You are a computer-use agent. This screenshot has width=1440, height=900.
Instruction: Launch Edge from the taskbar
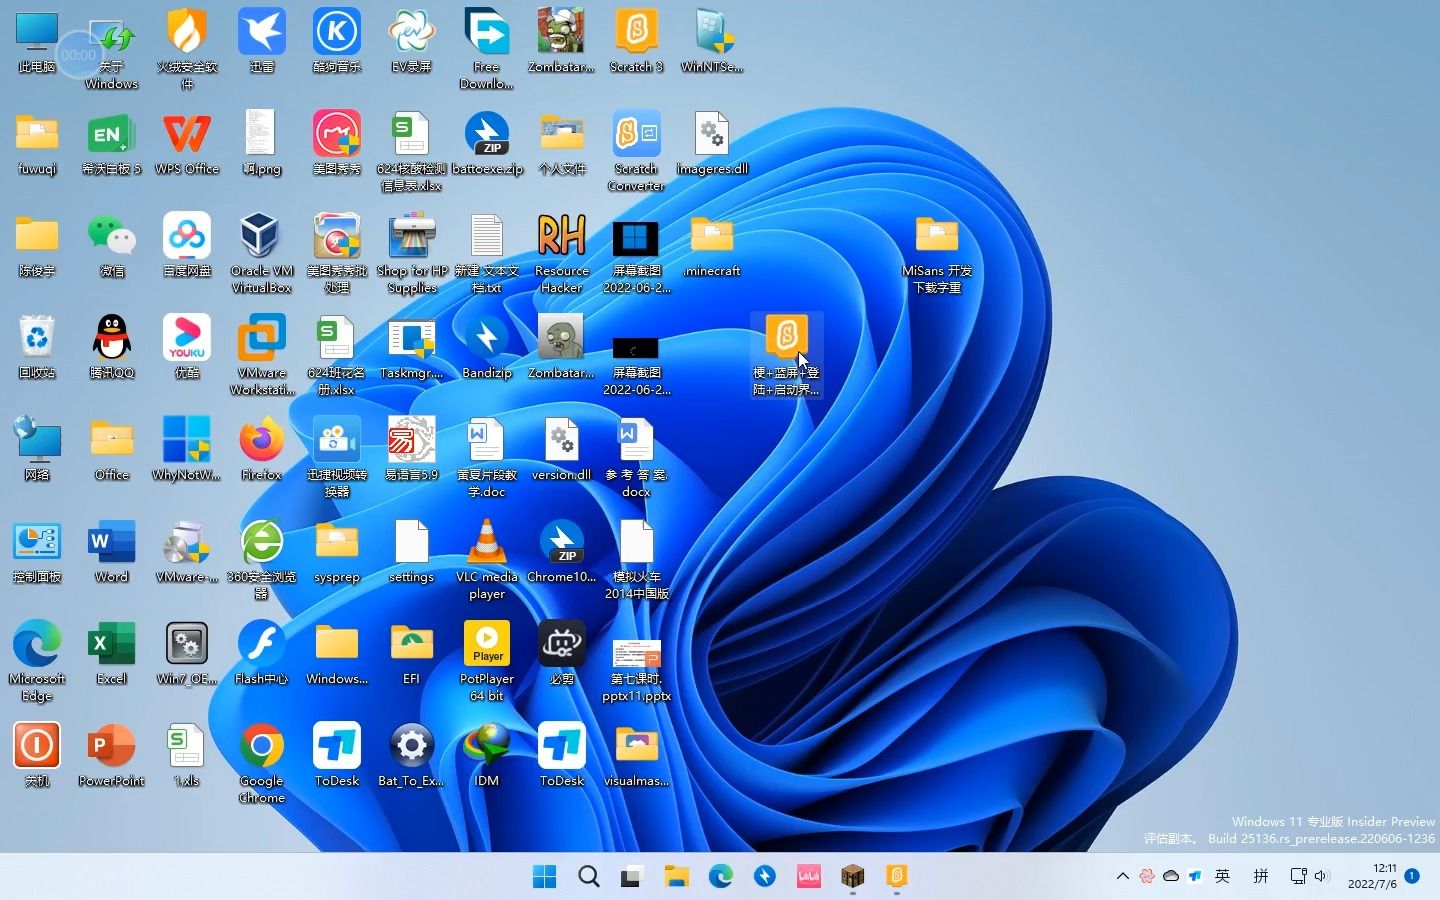[x=721, y=877]
